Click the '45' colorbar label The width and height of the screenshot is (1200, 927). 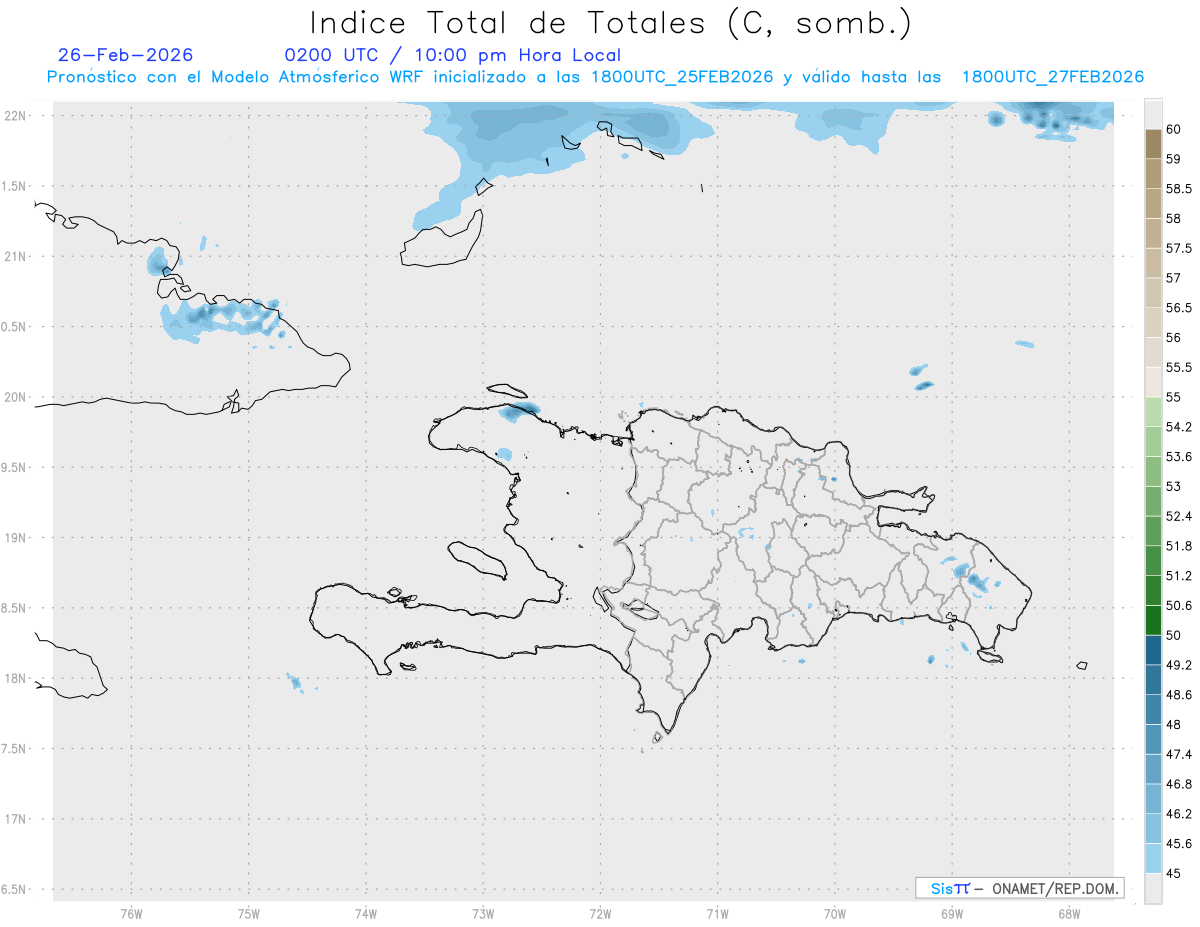click(1174, 873)
